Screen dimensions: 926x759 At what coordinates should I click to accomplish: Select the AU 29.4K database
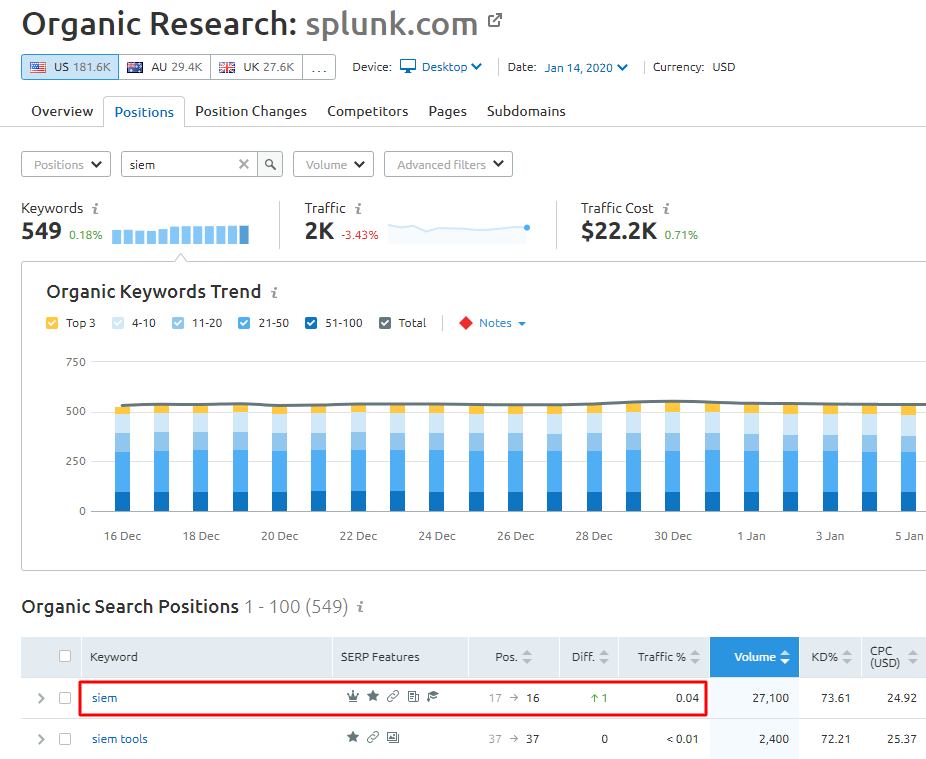(x=165, y=67)
